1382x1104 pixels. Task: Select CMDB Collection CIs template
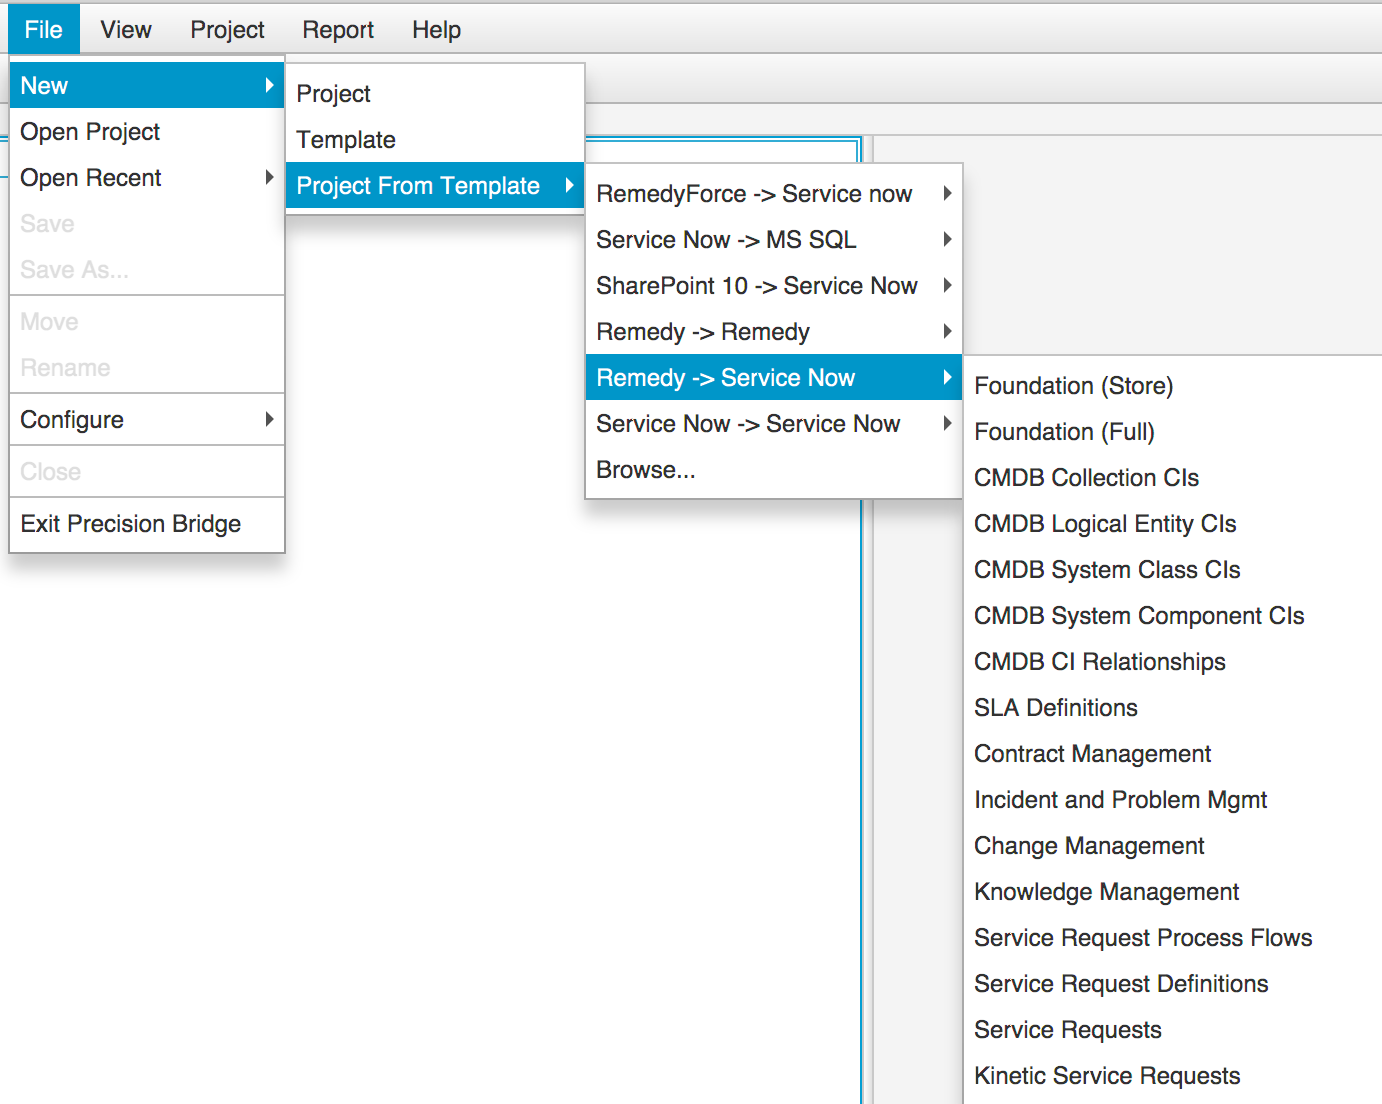[x=1173, y=477]
